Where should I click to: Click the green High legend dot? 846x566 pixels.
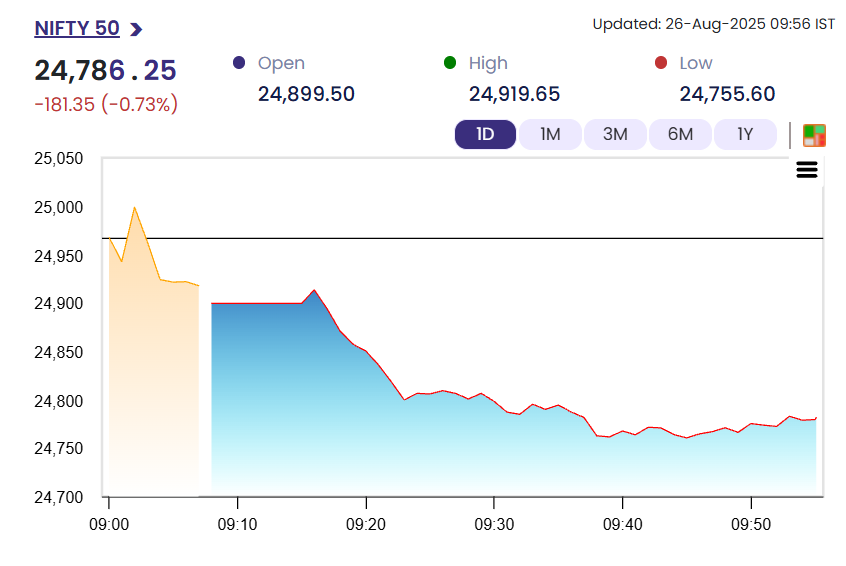click(x=450, y=63)
